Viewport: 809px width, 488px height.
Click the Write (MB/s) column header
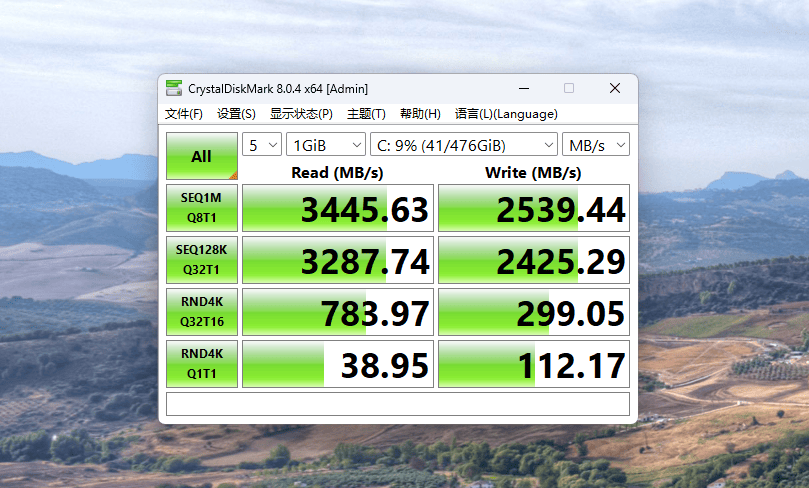533,172
